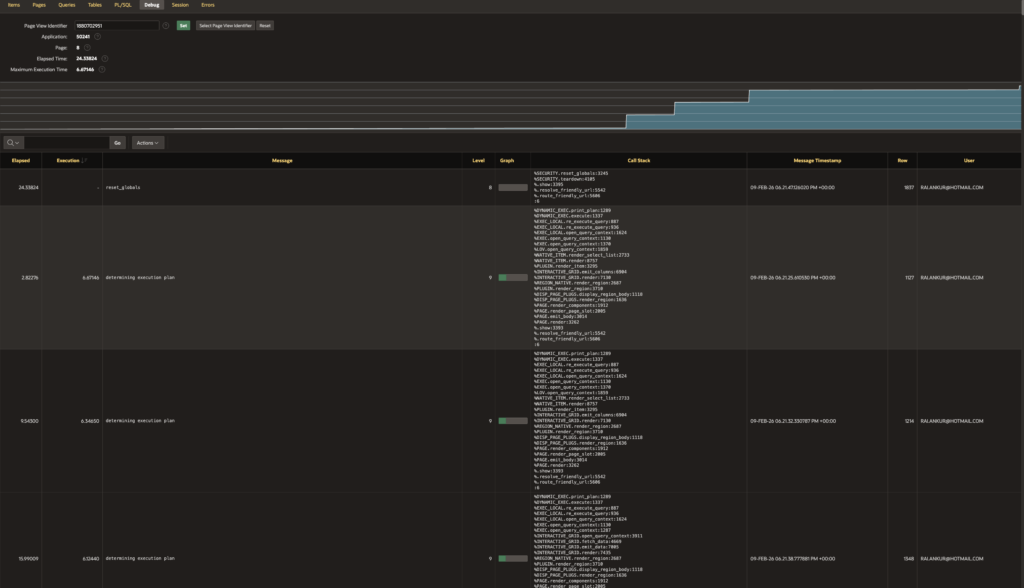Screen dimensions: 1024x588
Task: Expand the Actions menu
Action: click(x=147, y=143)
